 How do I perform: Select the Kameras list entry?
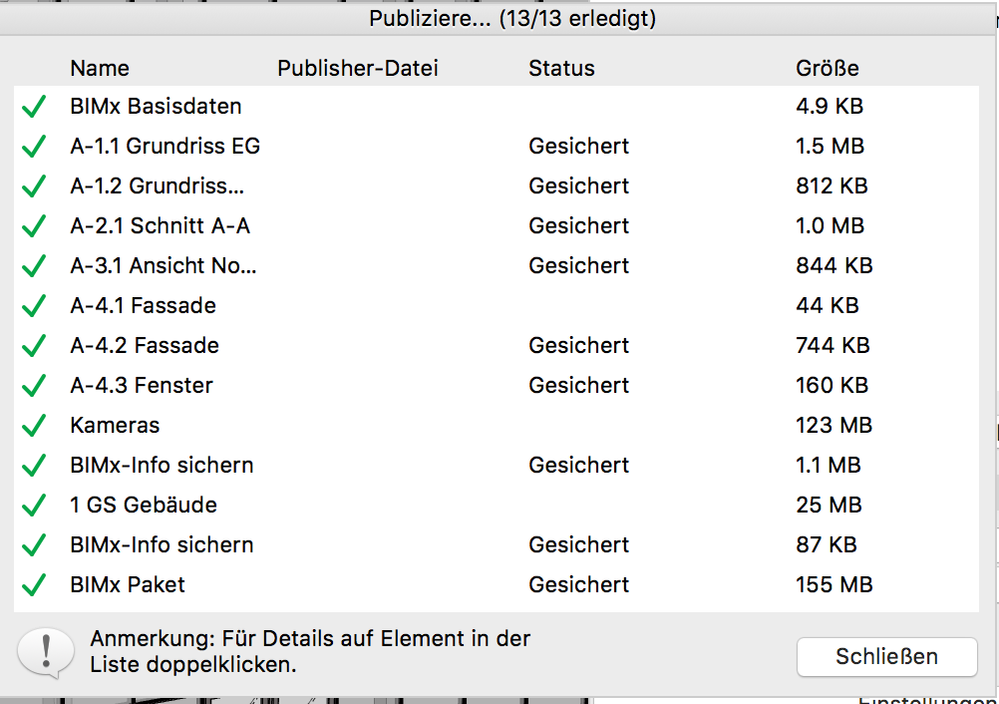point(115,425)
